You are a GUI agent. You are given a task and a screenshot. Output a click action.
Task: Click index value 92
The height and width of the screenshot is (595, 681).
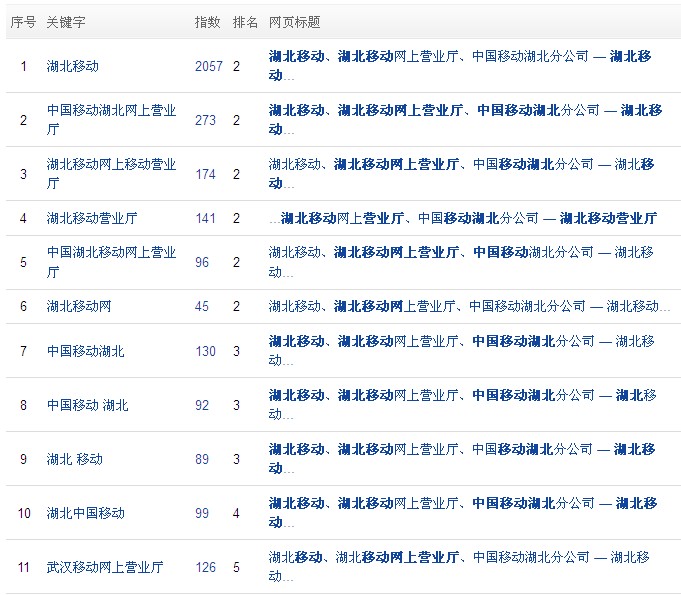tap(202, 405)
